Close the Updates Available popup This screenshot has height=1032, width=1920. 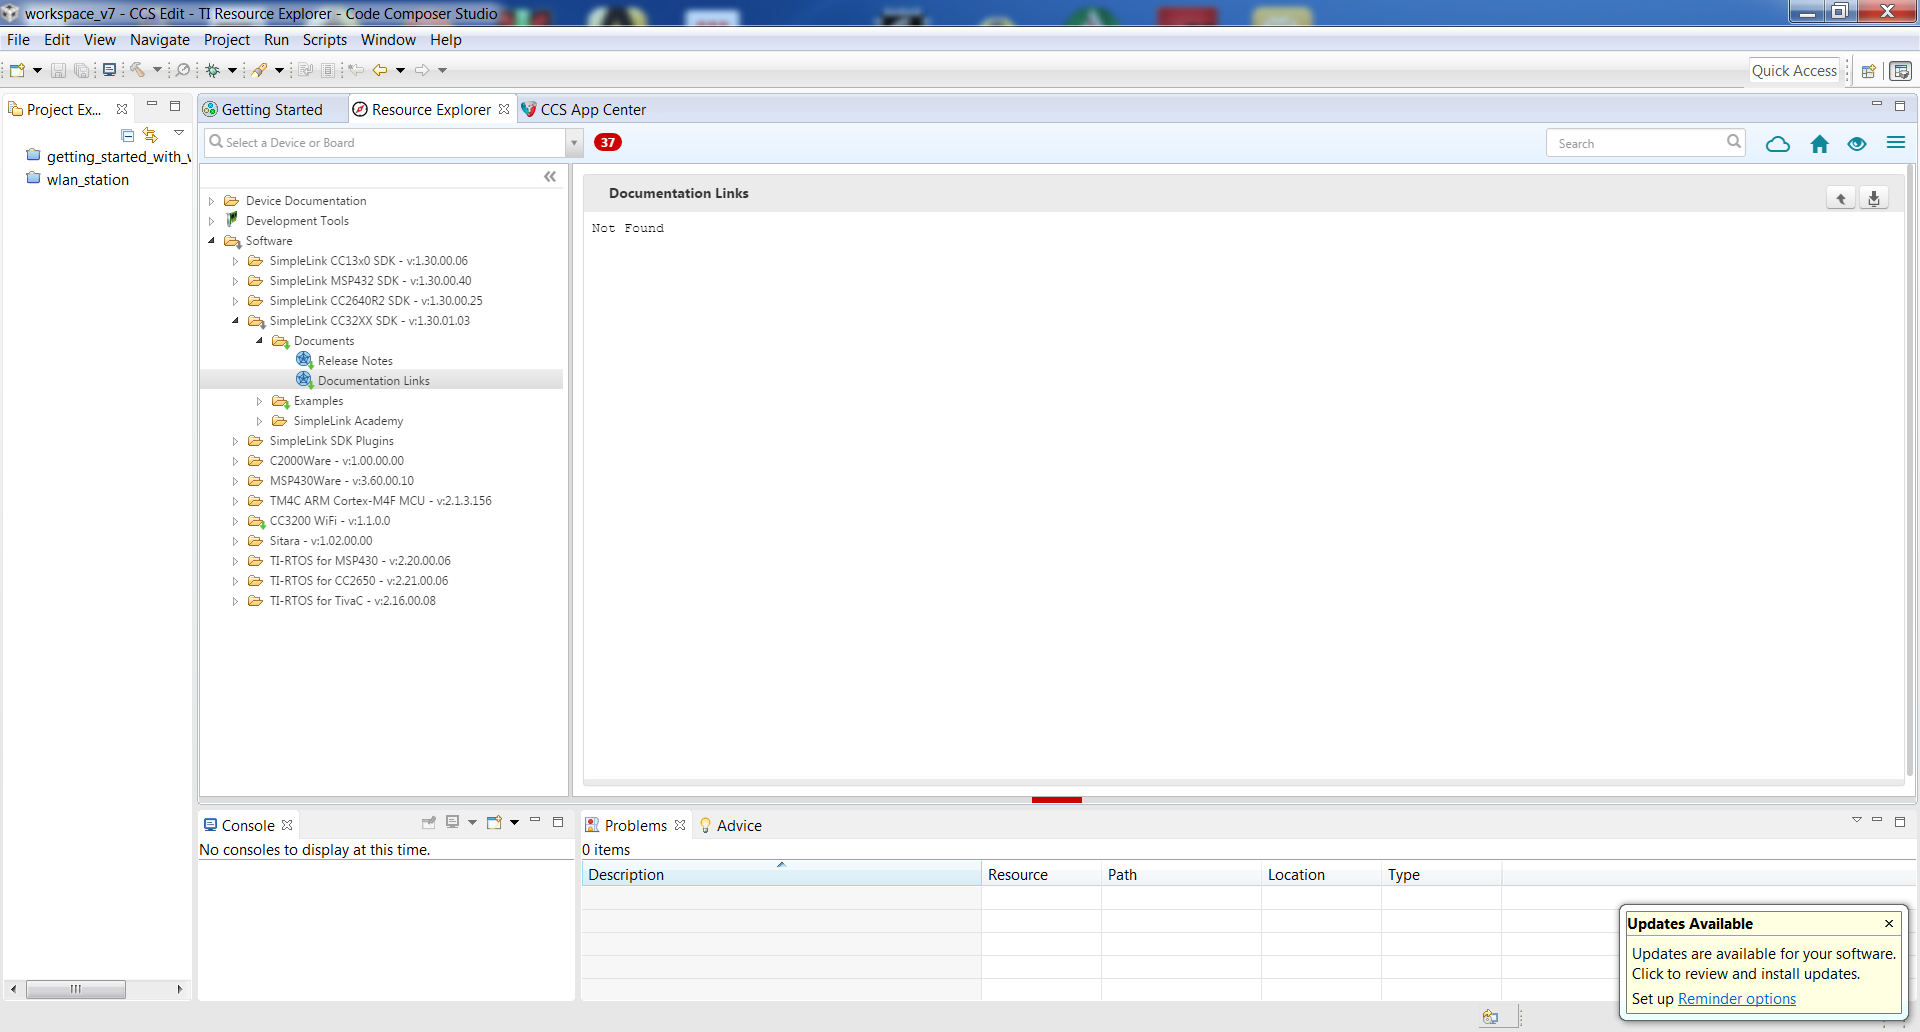point(1889,924)
